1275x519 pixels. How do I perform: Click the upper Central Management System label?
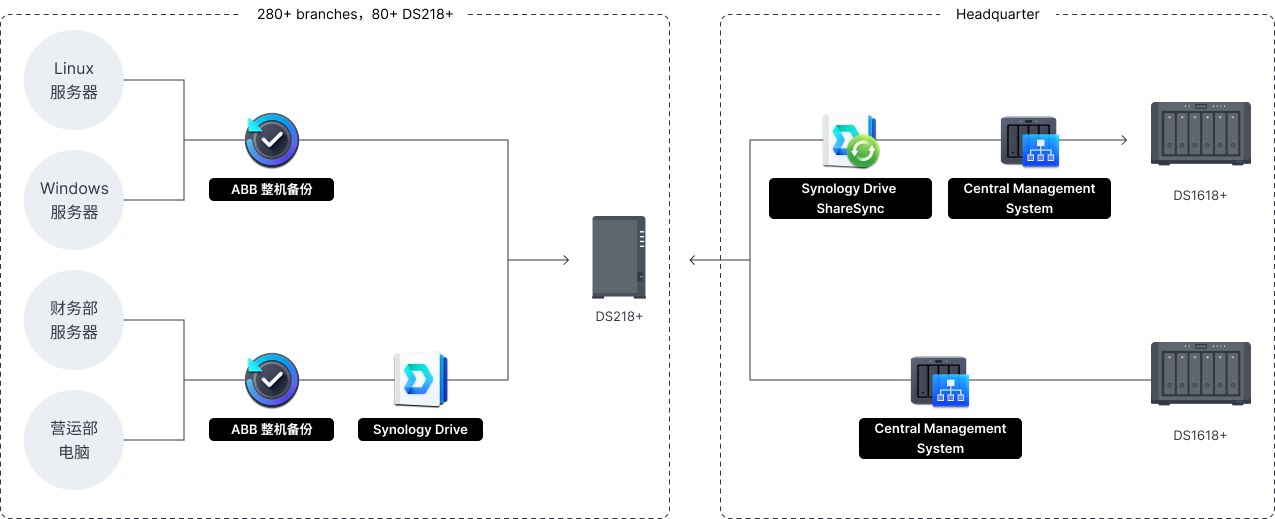(1029, 198)
